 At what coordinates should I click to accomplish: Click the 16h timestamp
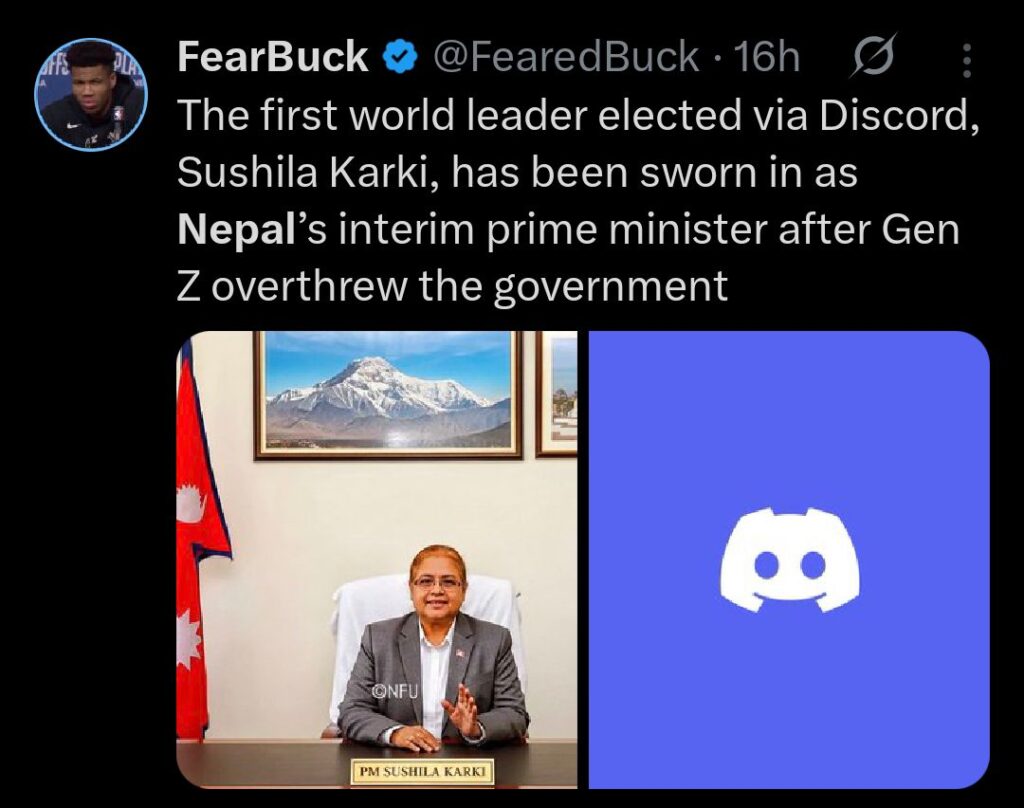click(767, 58)
